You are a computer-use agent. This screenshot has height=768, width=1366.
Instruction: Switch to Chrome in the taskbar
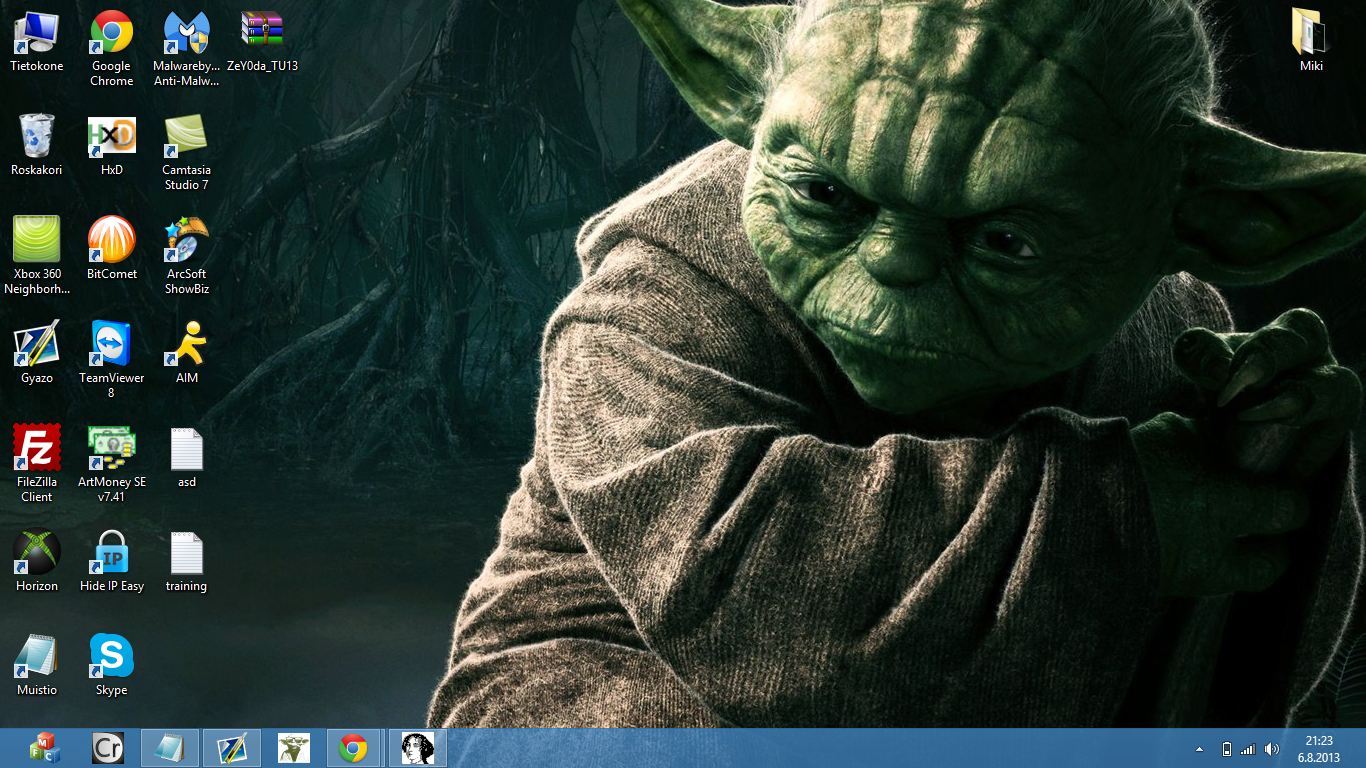[x=352, y=748]
